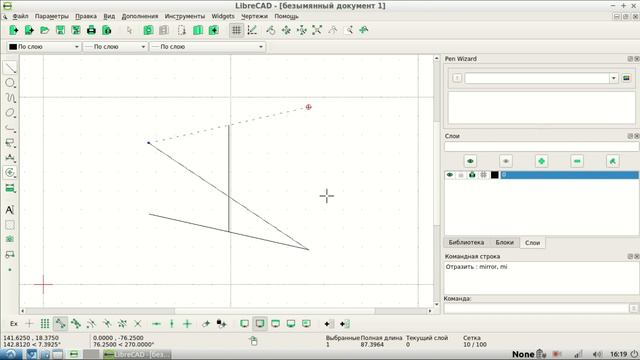Click the LibreCAD taskbar button

coord(136,354)
